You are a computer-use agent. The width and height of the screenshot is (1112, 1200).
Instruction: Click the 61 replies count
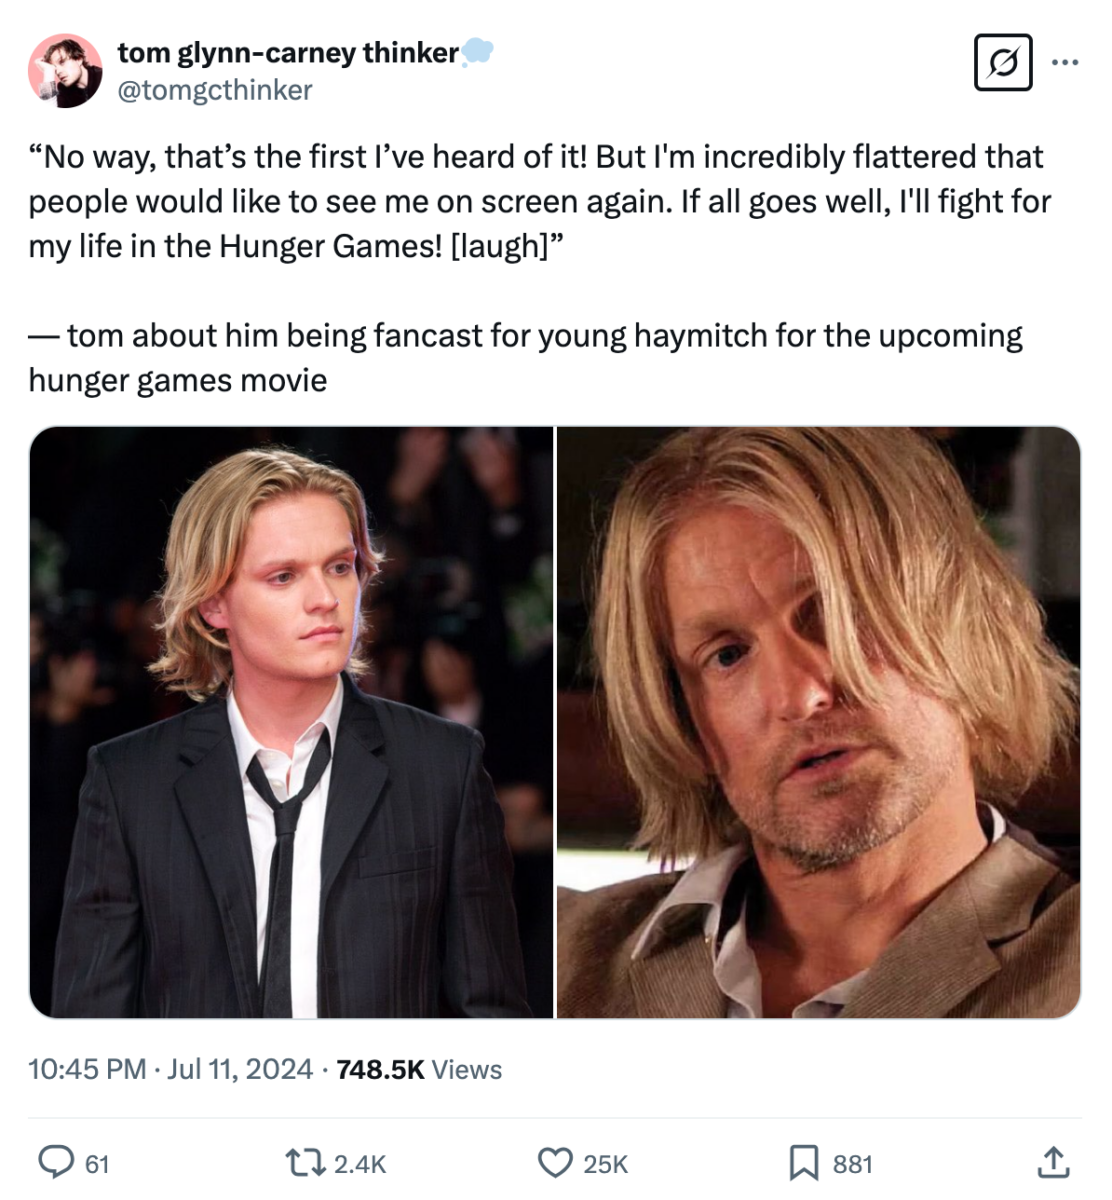97,1164
